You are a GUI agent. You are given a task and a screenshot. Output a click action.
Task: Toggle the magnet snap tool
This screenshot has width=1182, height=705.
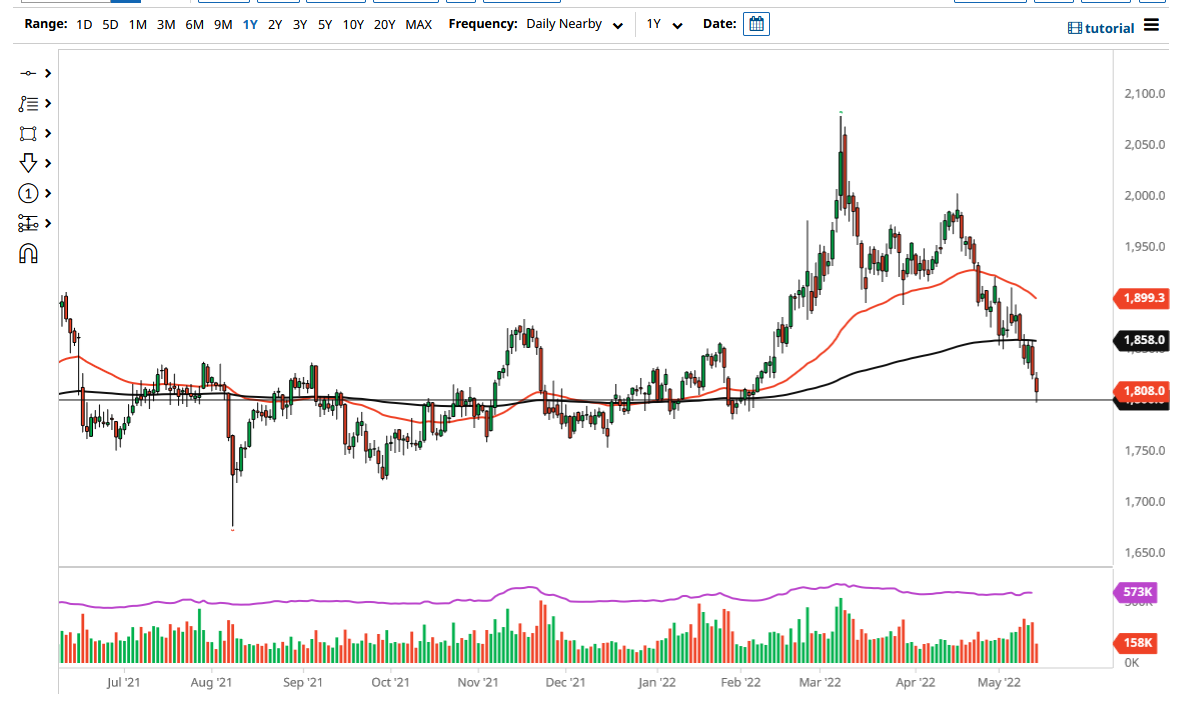28,254
